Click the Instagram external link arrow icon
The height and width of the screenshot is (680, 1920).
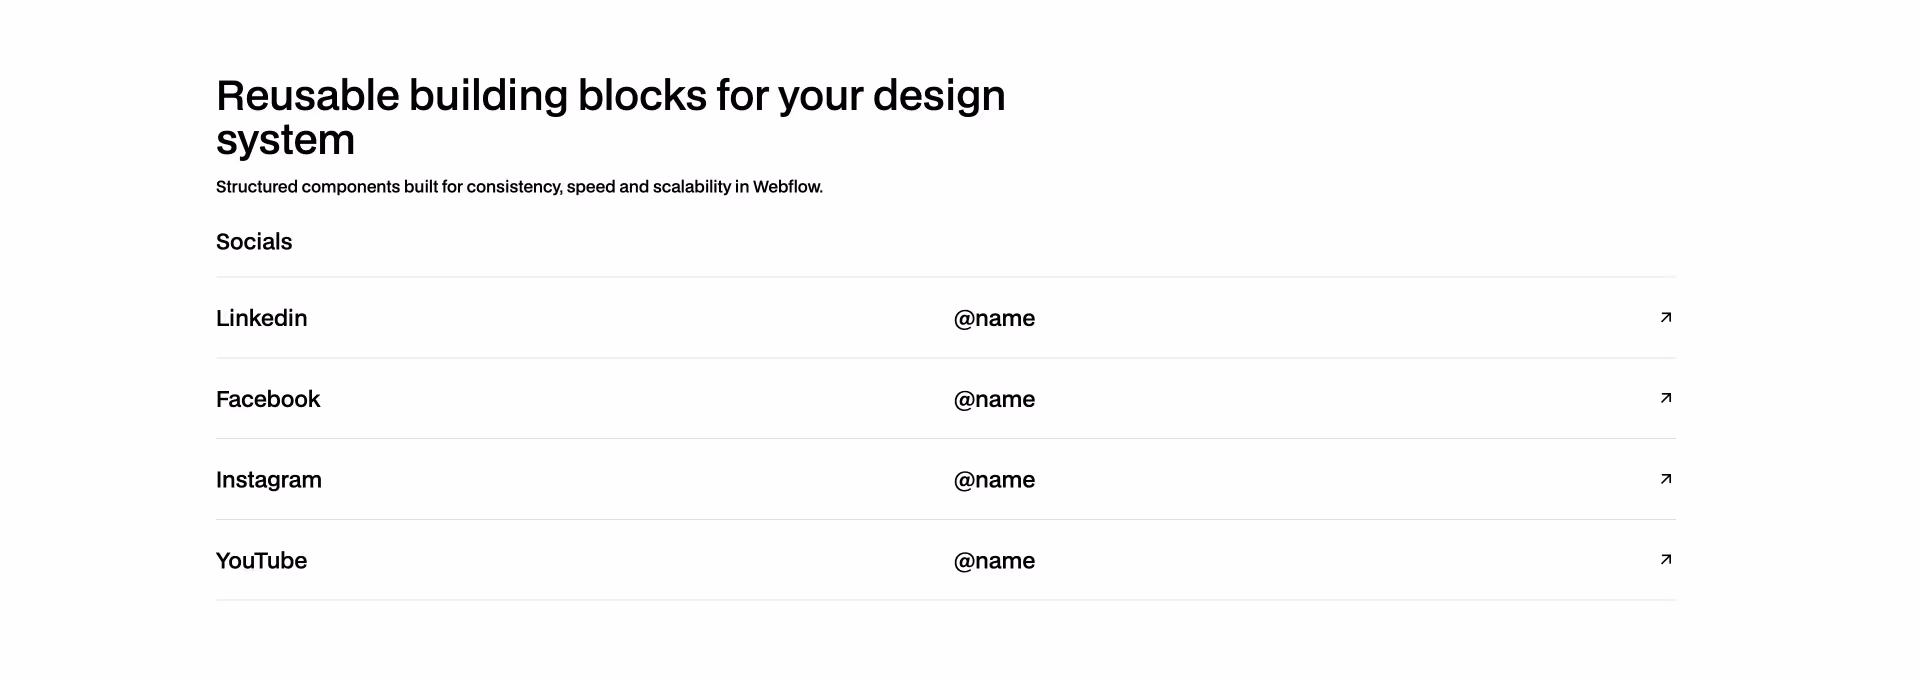click(x=1665, y=479)
